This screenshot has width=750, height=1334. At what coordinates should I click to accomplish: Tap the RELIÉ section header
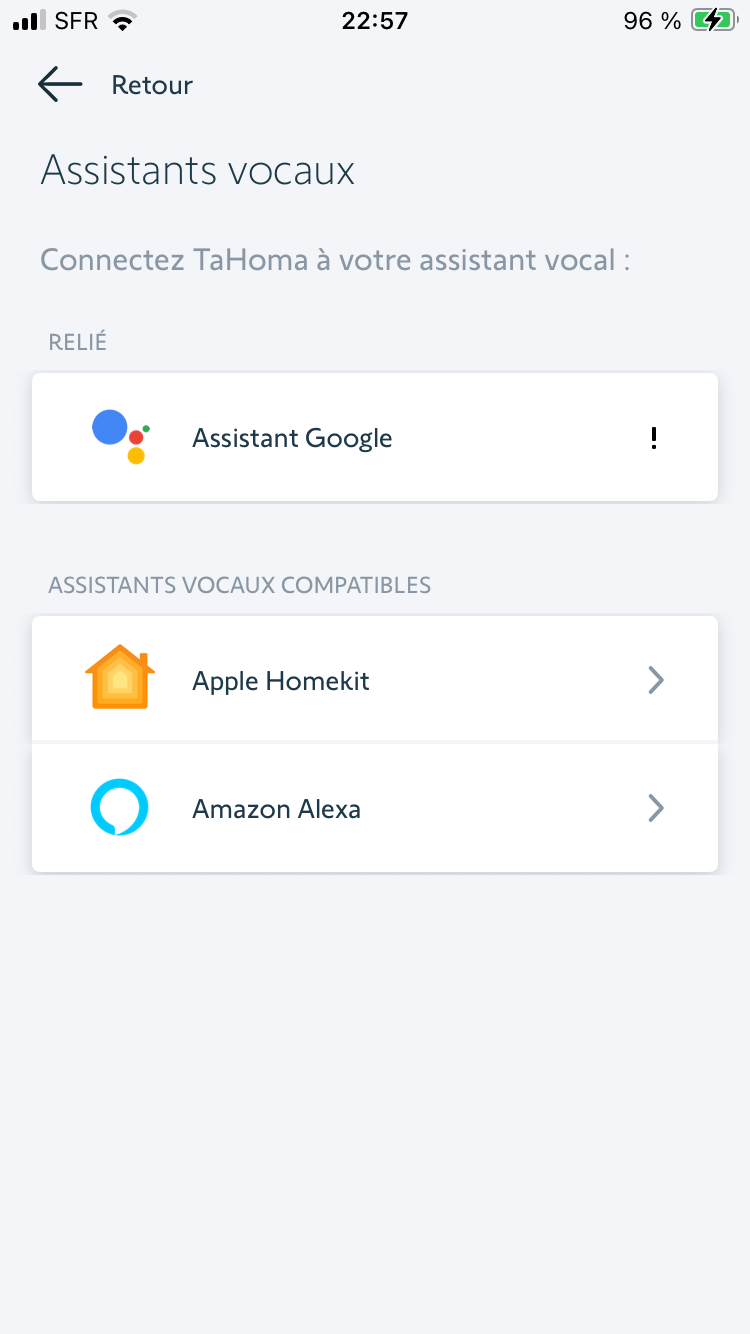pyautogui.click(x=78, y=342)
